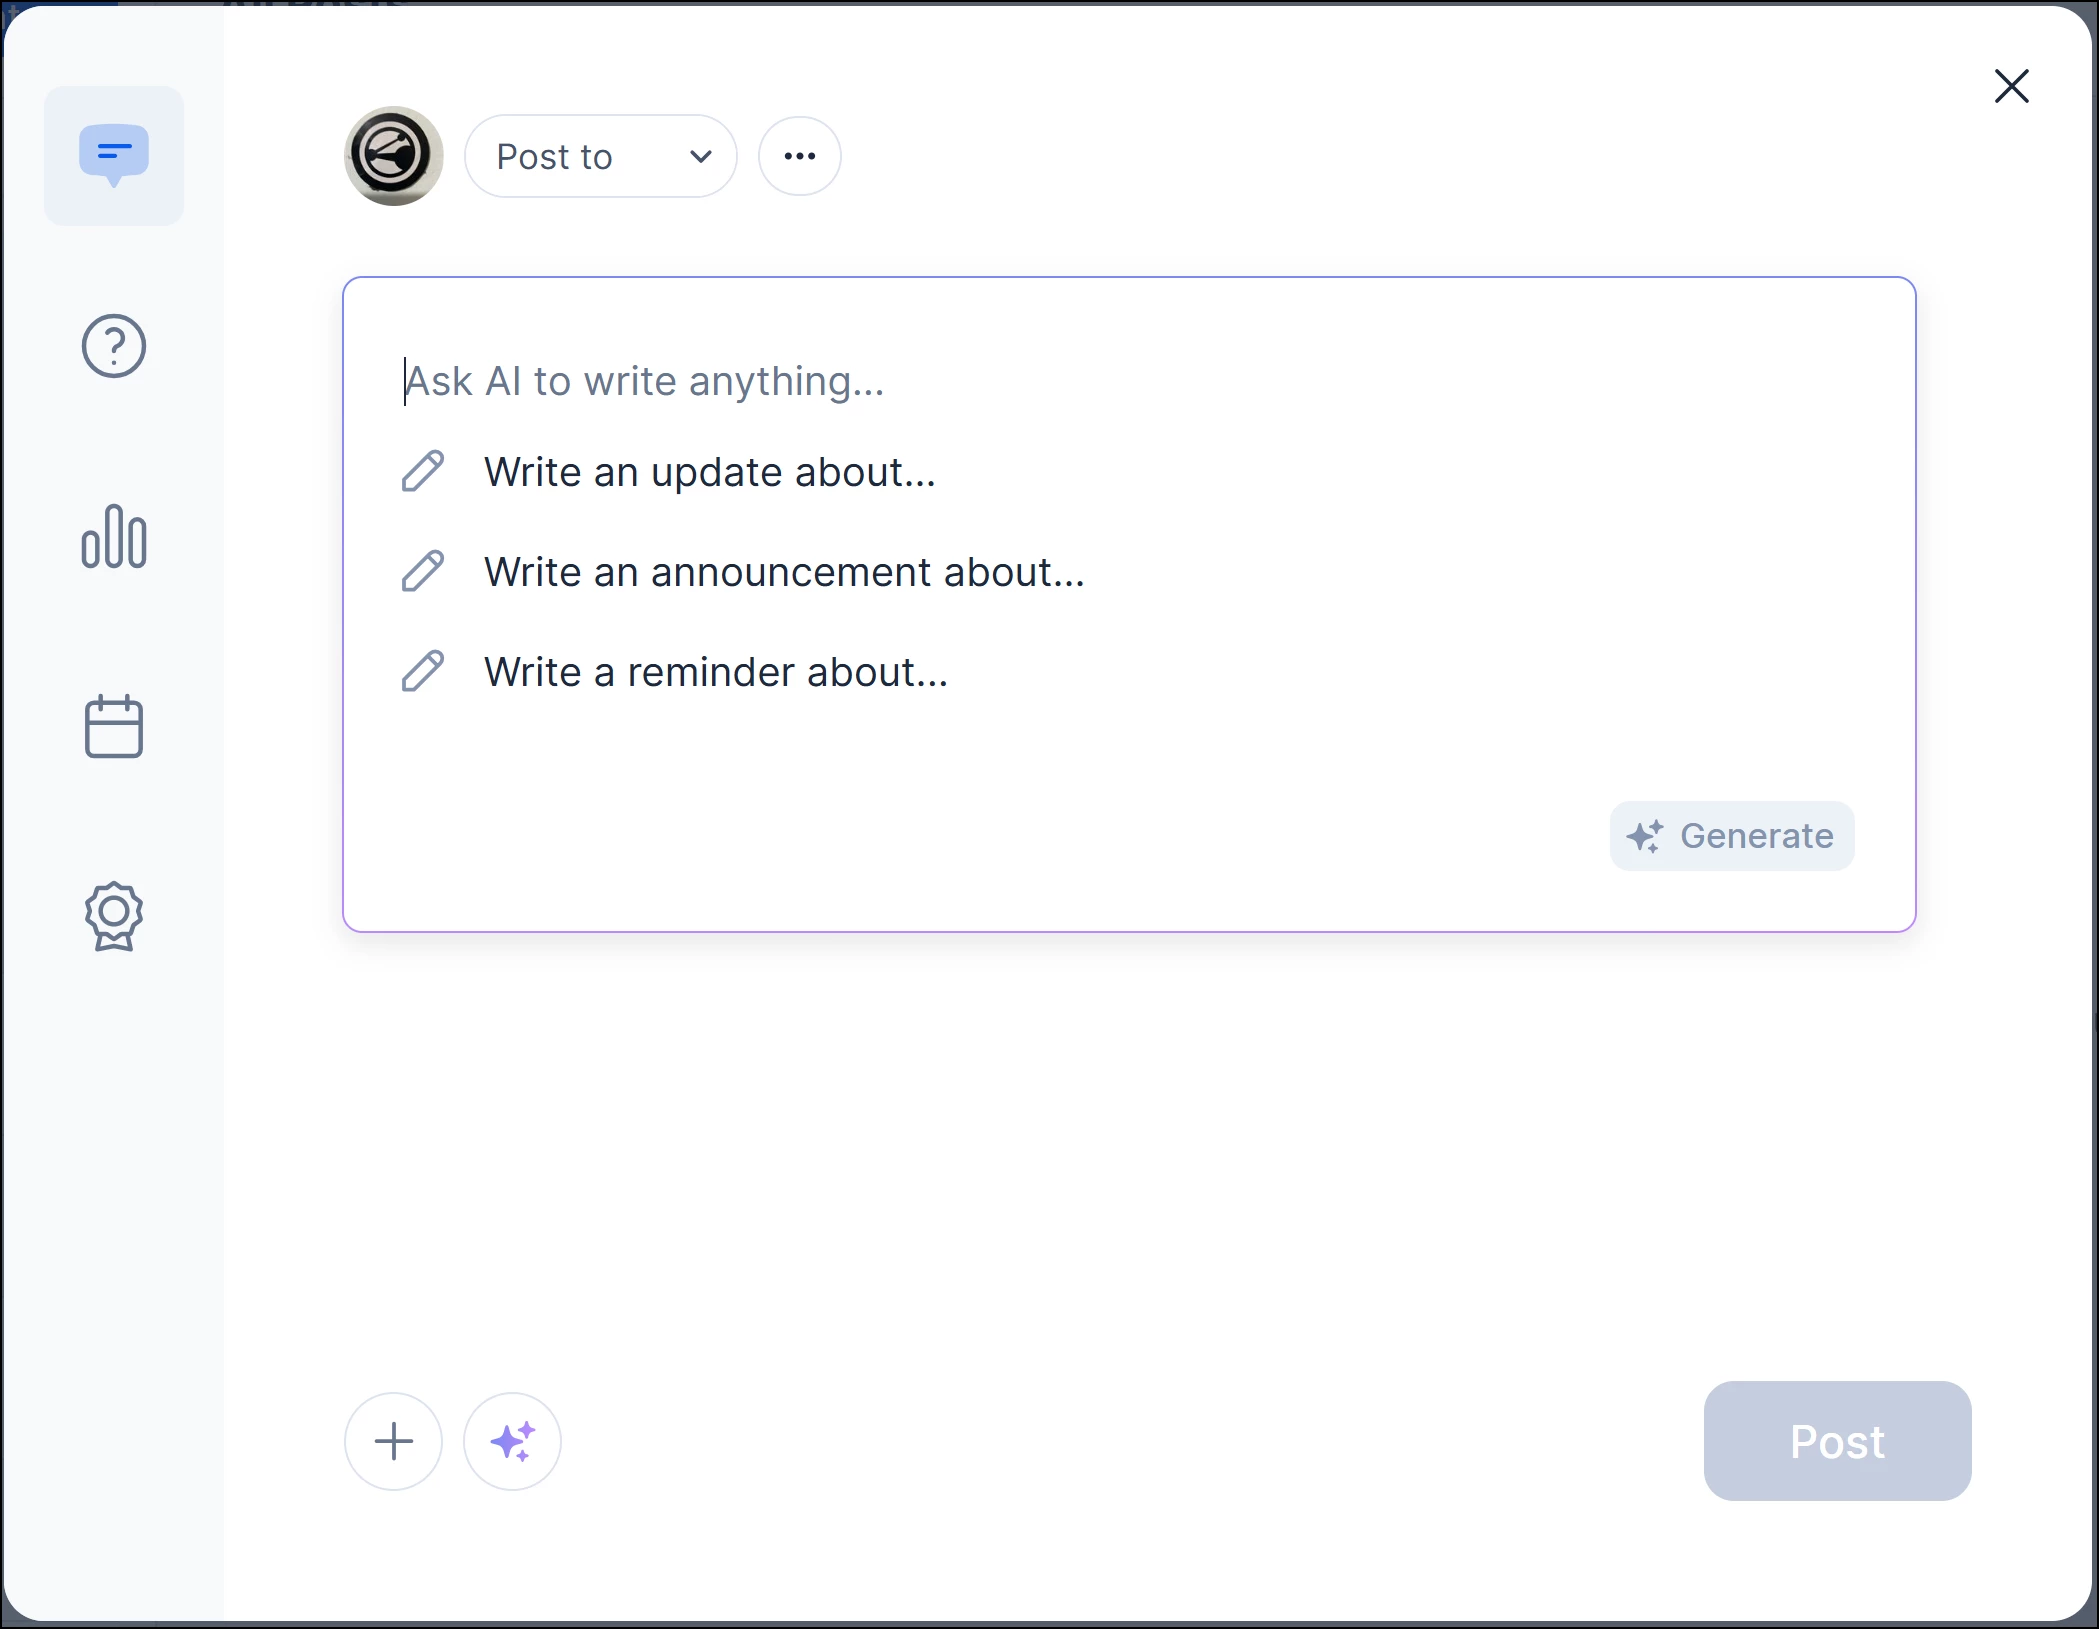The image size is (2099, 1629).
Task: Click the Post button
Action: (x=1837, y=1441)
